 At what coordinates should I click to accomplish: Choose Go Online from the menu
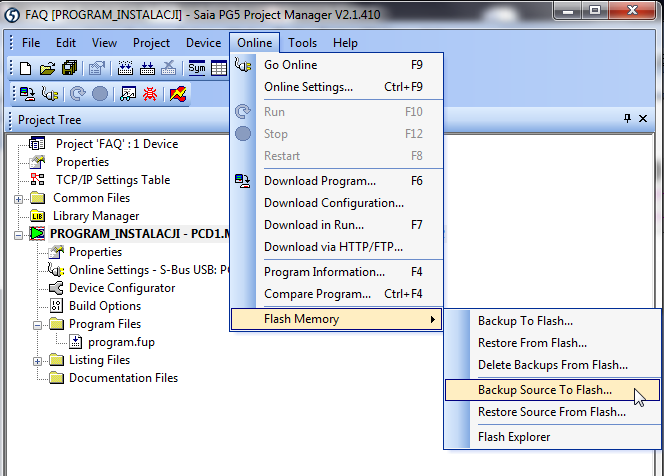point(337,65)
